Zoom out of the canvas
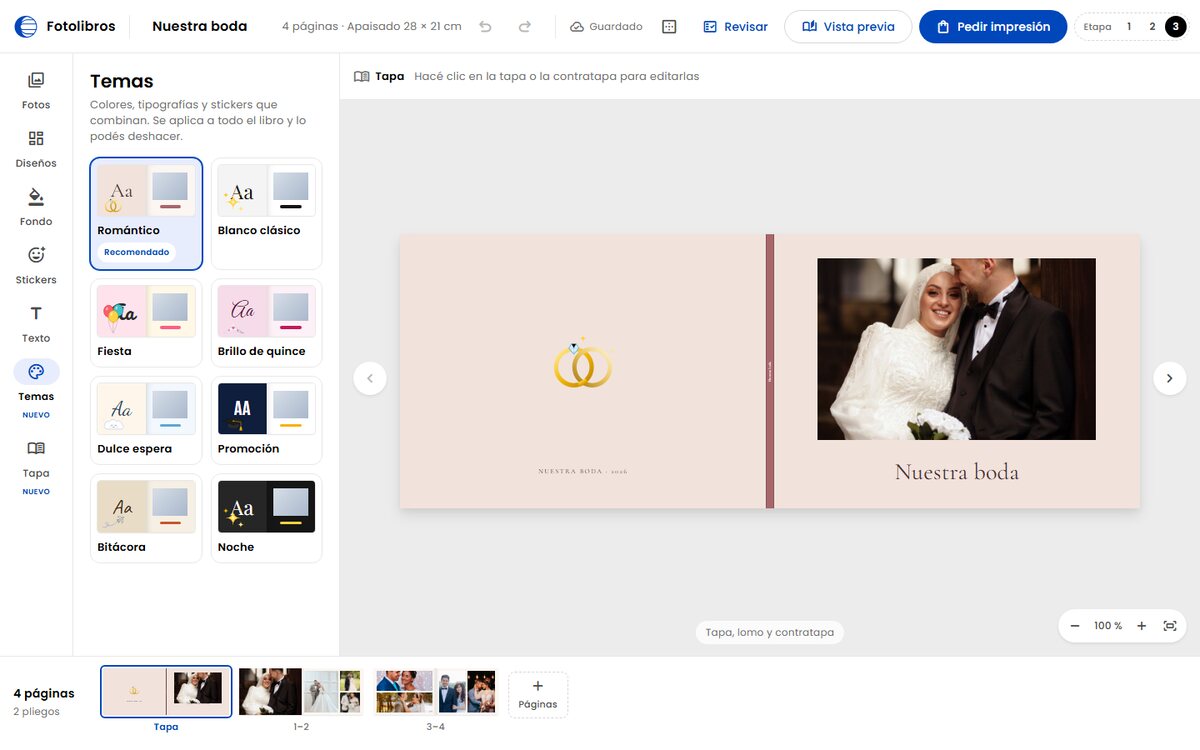This screenshot has width=1200, height=750. [x=1075, y=626]
